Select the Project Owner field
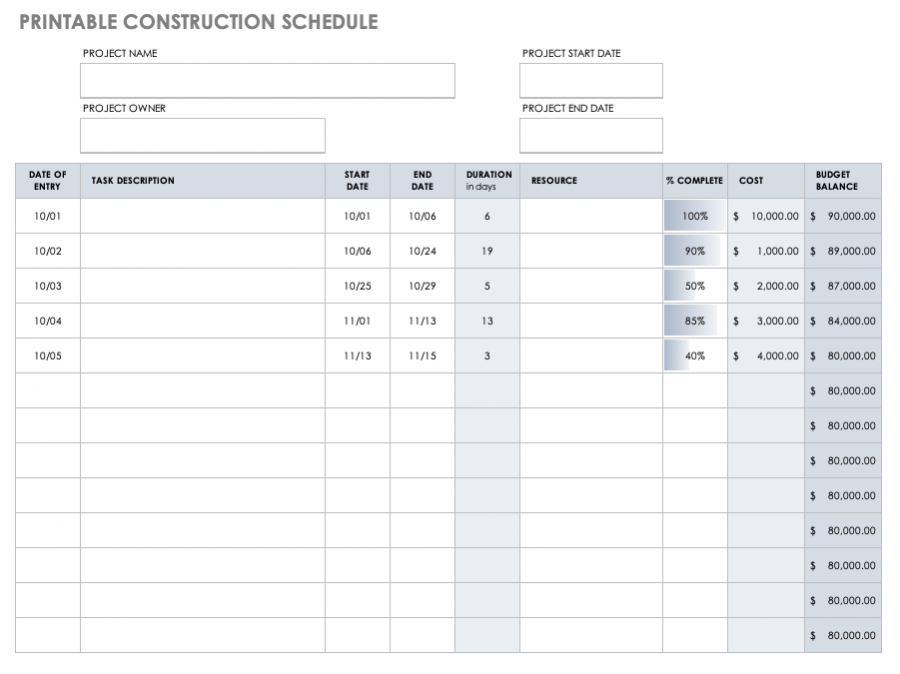This screenshot has height=674, width=900. [x=203, y=136]
